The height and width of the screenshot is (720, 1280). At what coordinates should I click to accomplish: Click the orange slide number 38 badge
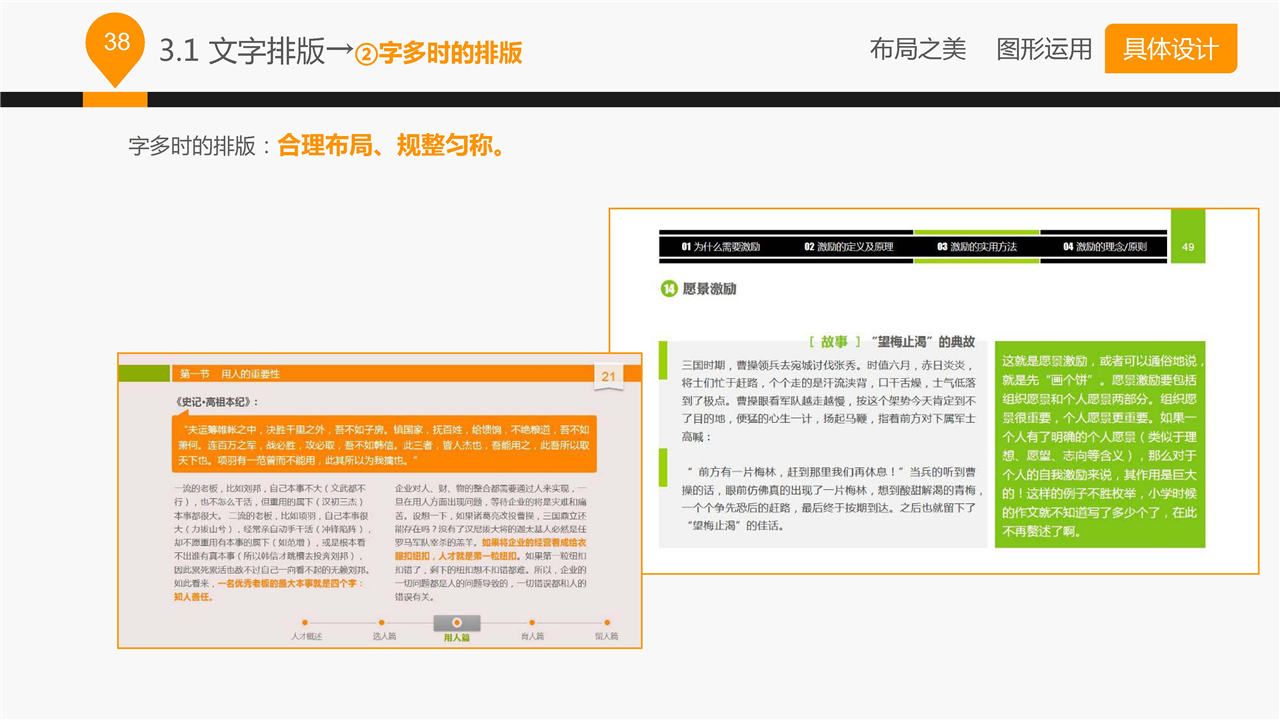click(116, 43)
